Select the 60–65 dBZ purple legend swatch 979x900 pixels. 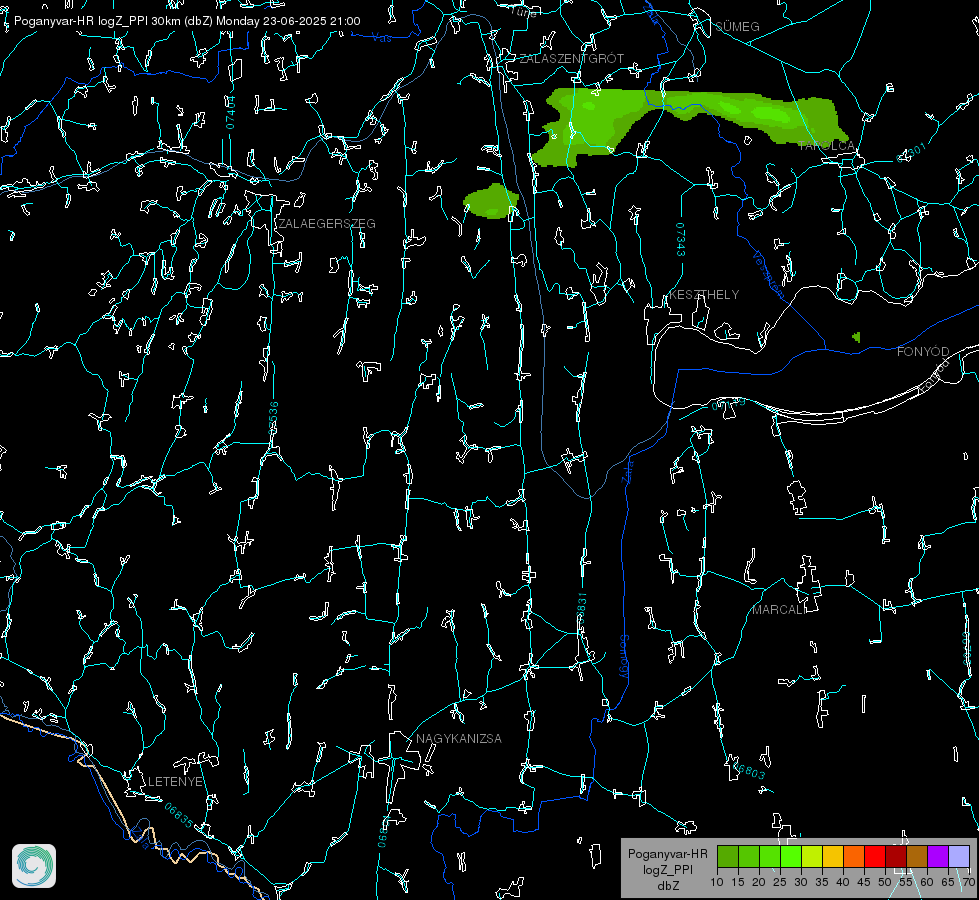coord(938,856)
